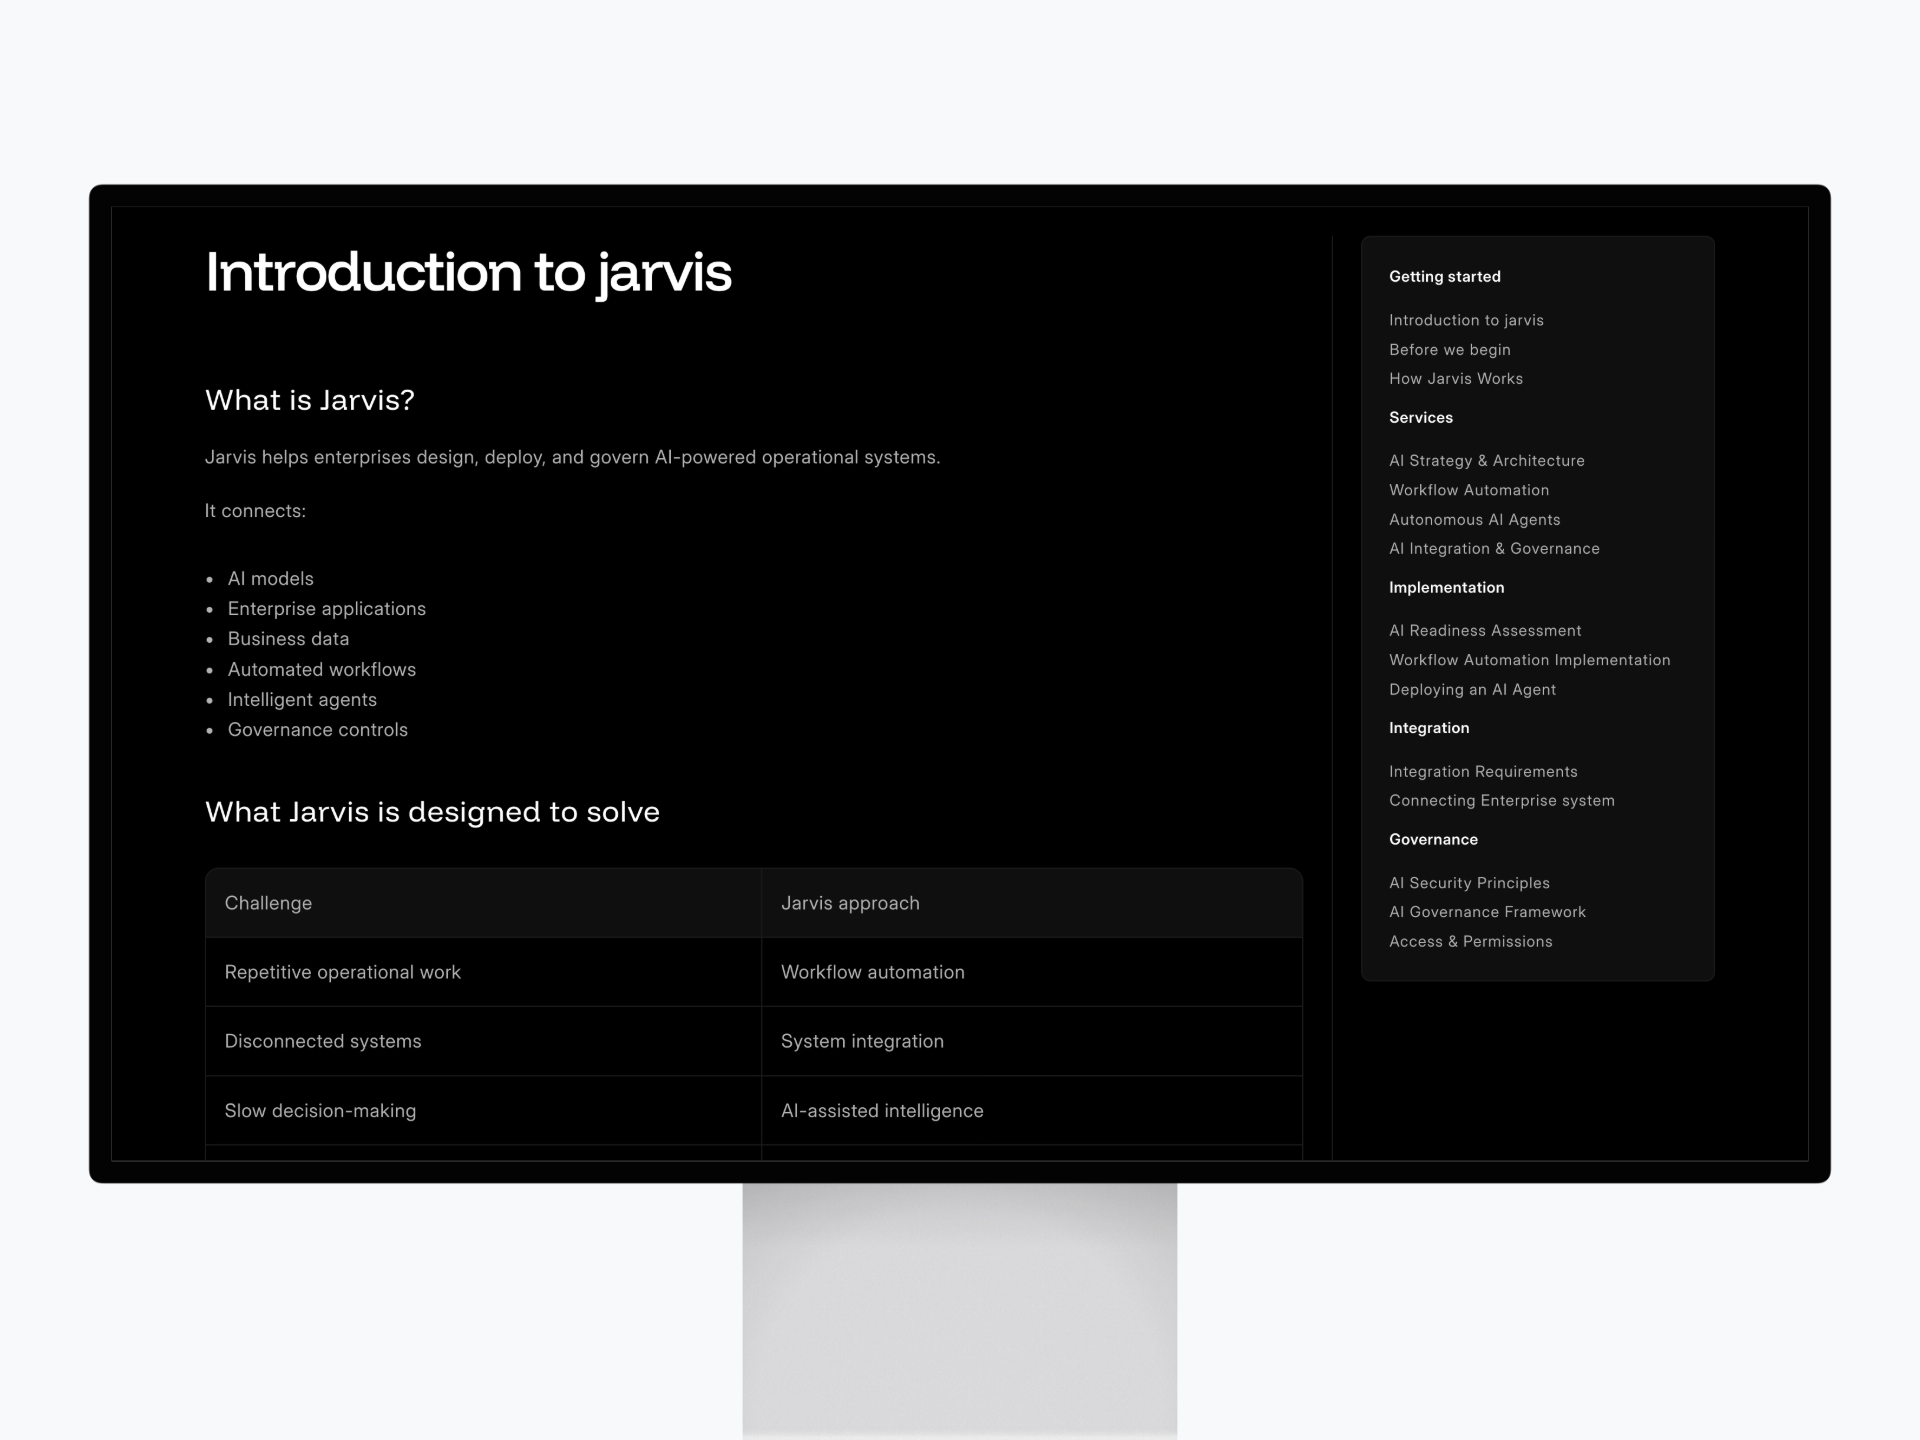Open AI Integration & Governance link

(x=1494, y=549)
